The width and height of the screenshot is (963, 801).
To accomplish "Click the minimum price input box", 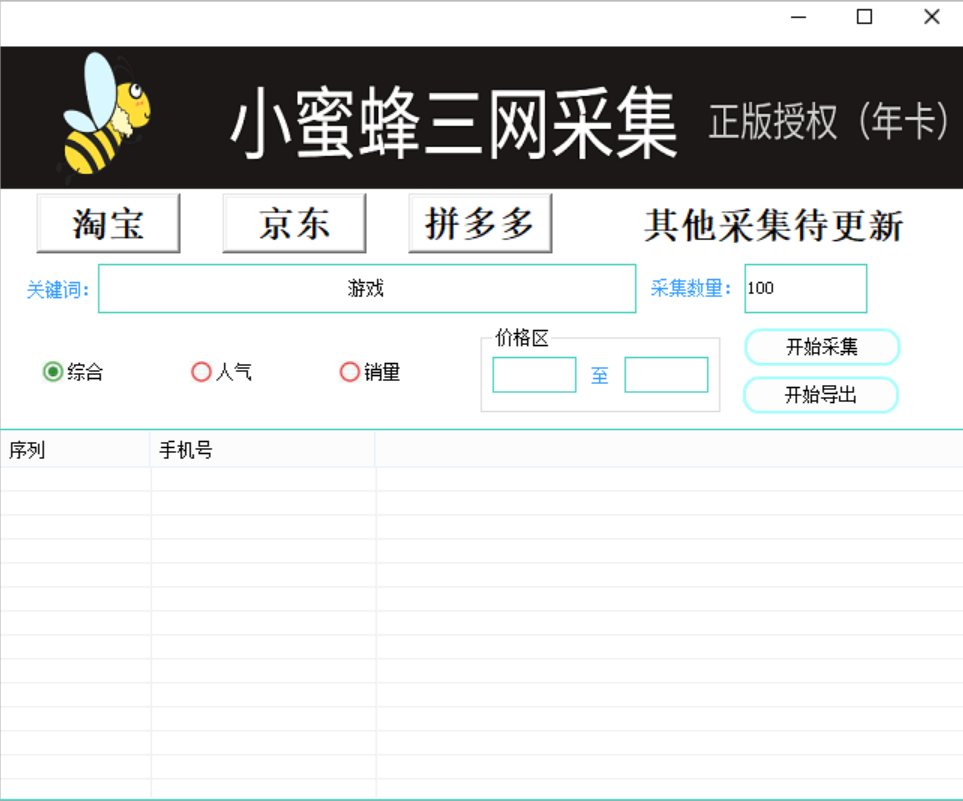I will [x=534, y=374].
